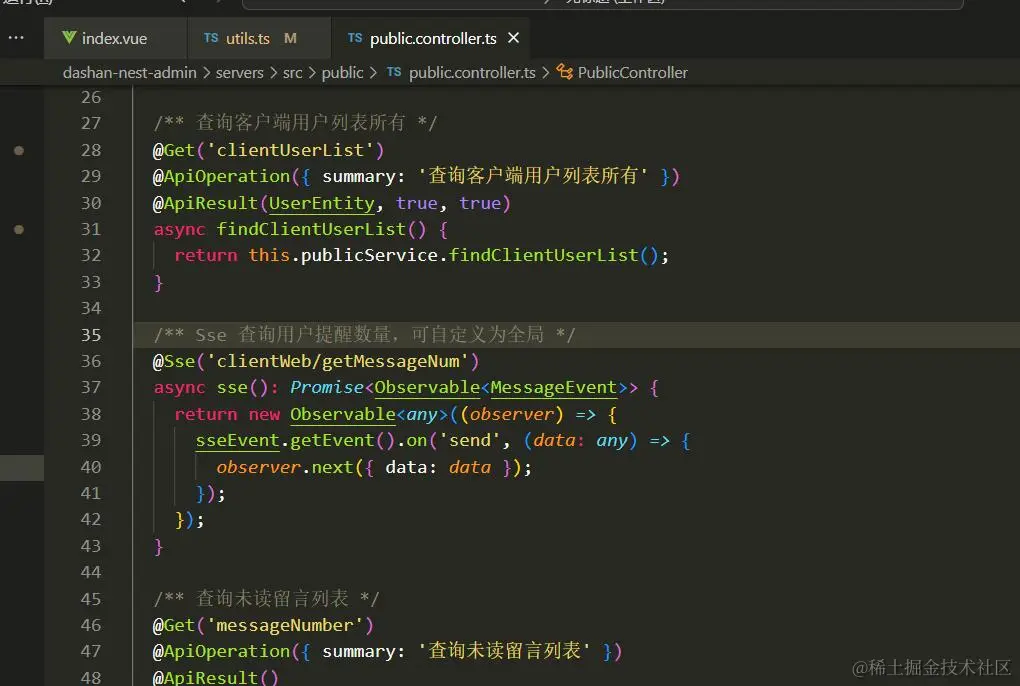This screenshot has height=686, width=1020.
Task: Close the public.controller.ts tab
Action: coord(513,38)
